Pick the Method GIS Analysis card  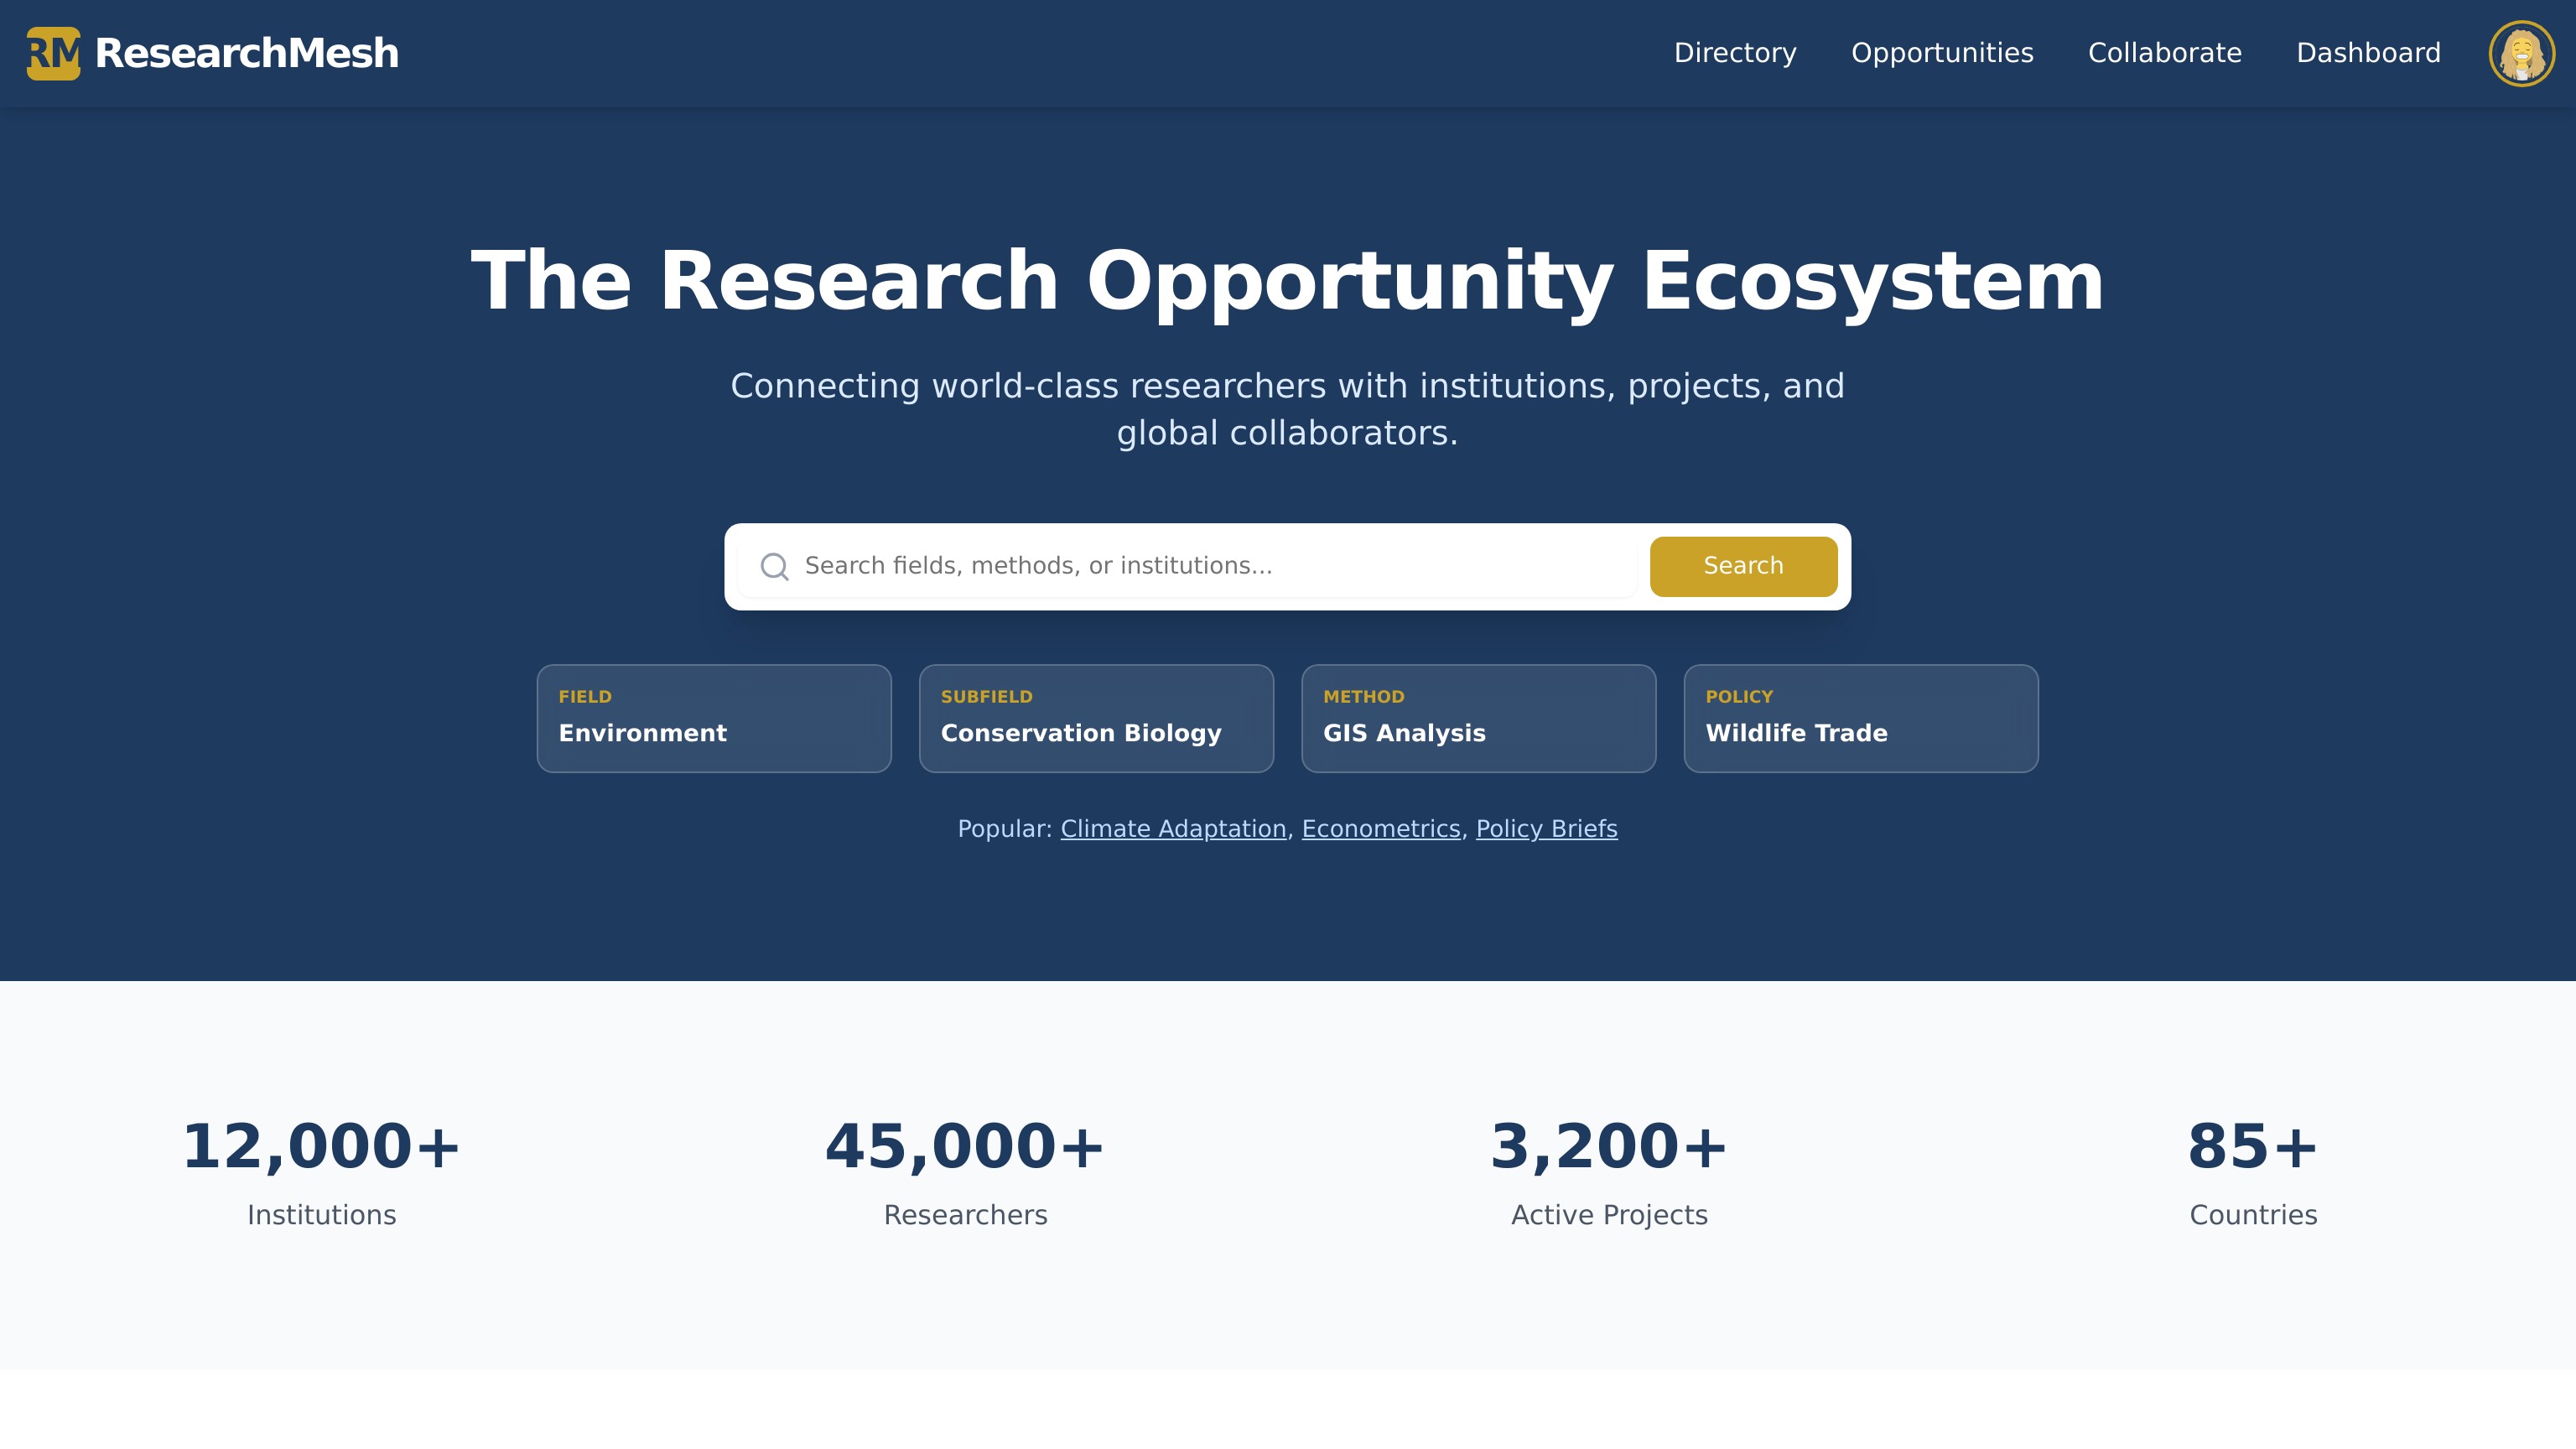click(x=1478, y=718)
